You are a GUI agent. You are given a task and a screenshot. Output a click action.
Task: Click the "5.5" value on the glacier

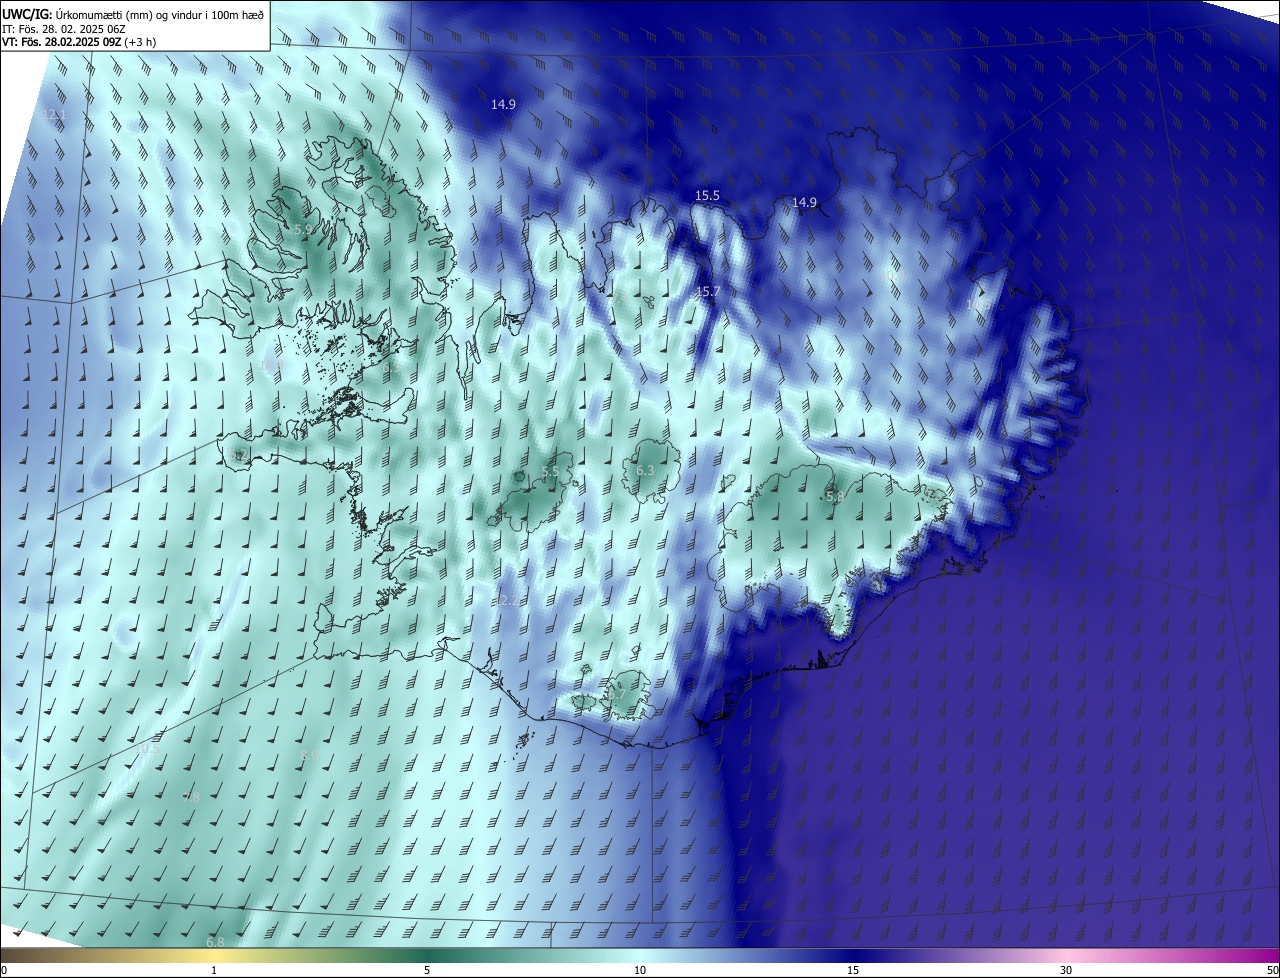pos(550,471)
